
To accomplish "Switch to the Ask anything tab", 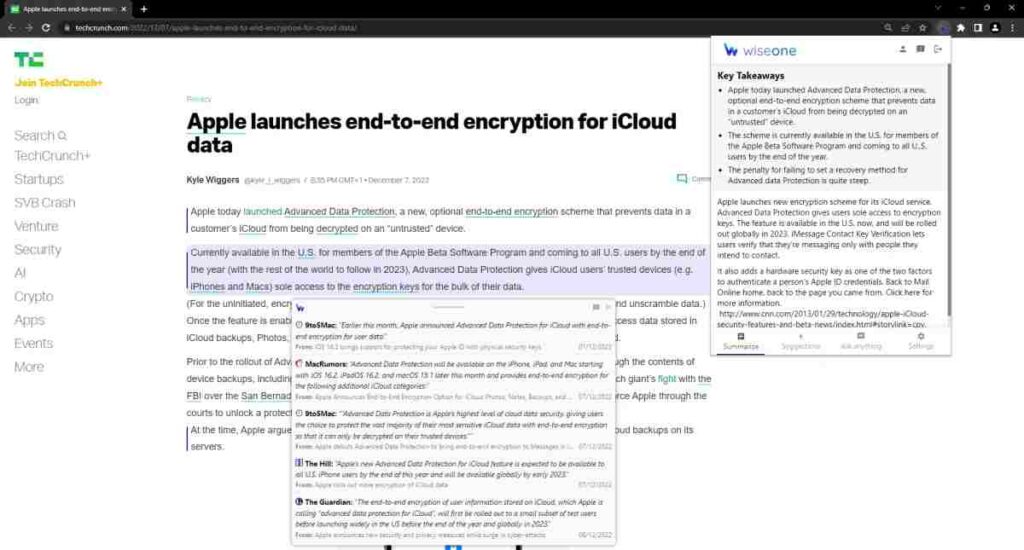I will tap(861, 341).
